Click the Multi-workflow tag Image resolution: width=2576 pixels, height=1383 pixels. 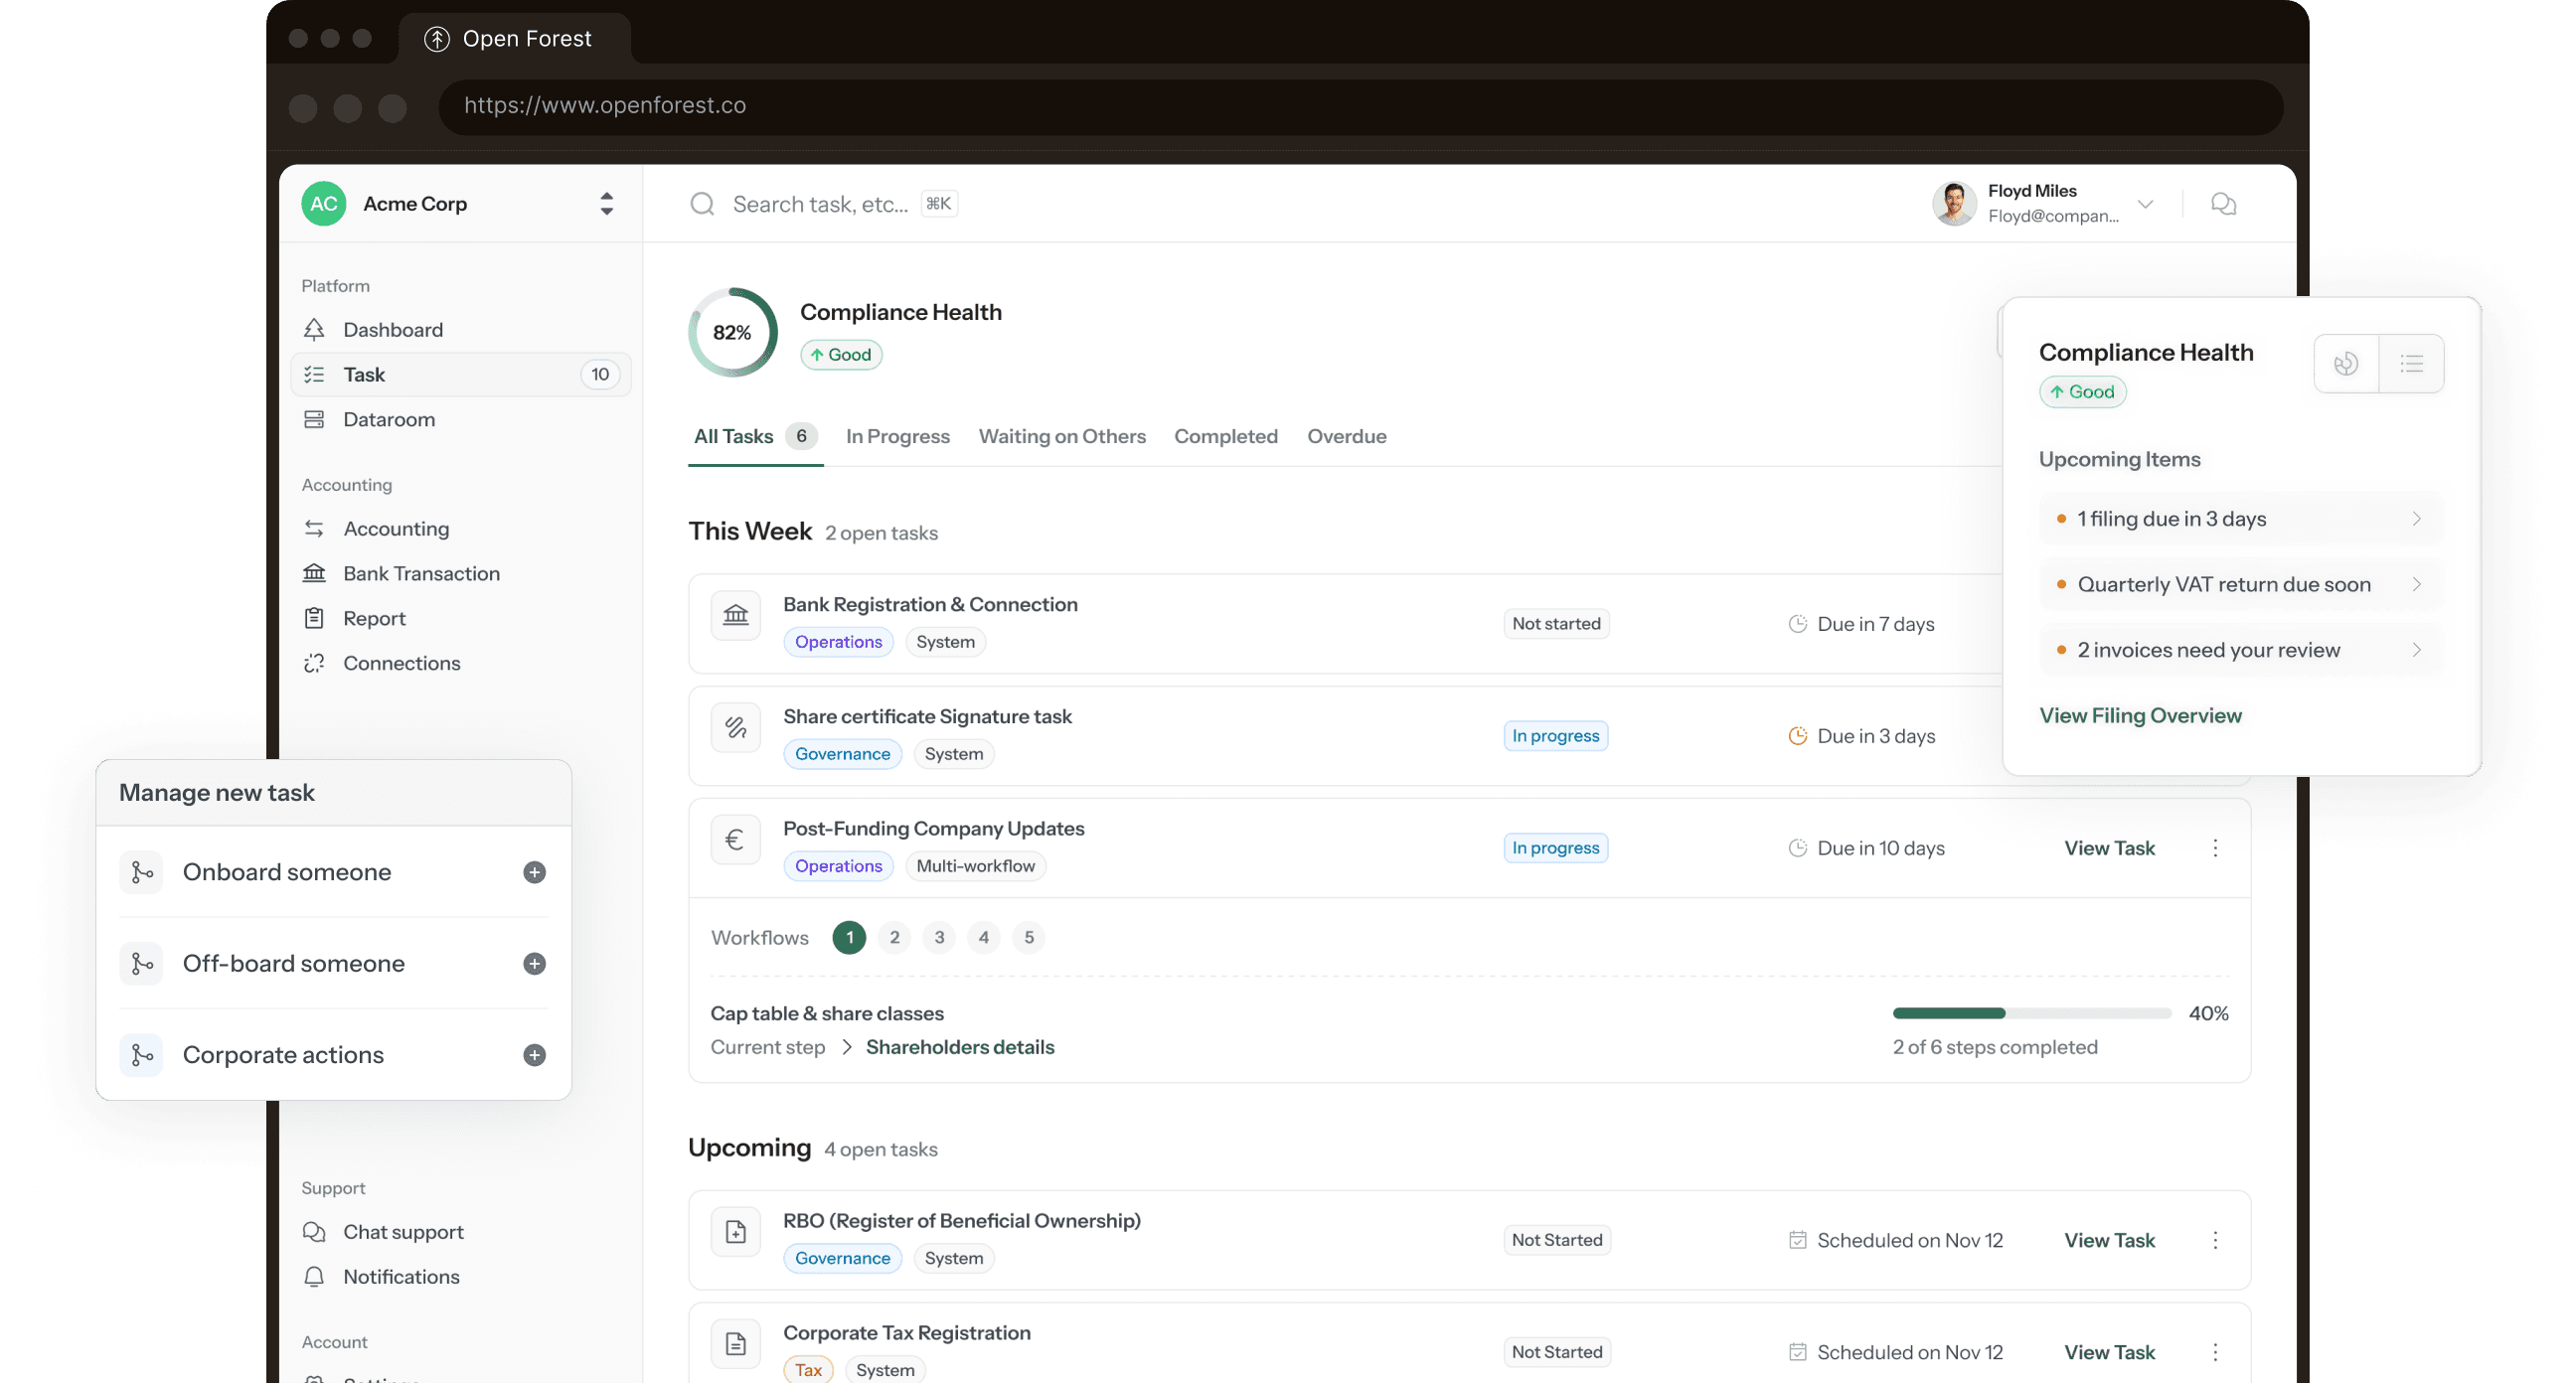coord(975,866)
